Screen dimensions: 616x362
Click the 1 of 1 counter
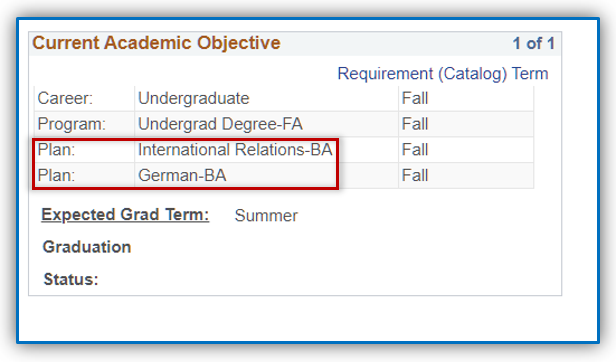tap(534, 43)
